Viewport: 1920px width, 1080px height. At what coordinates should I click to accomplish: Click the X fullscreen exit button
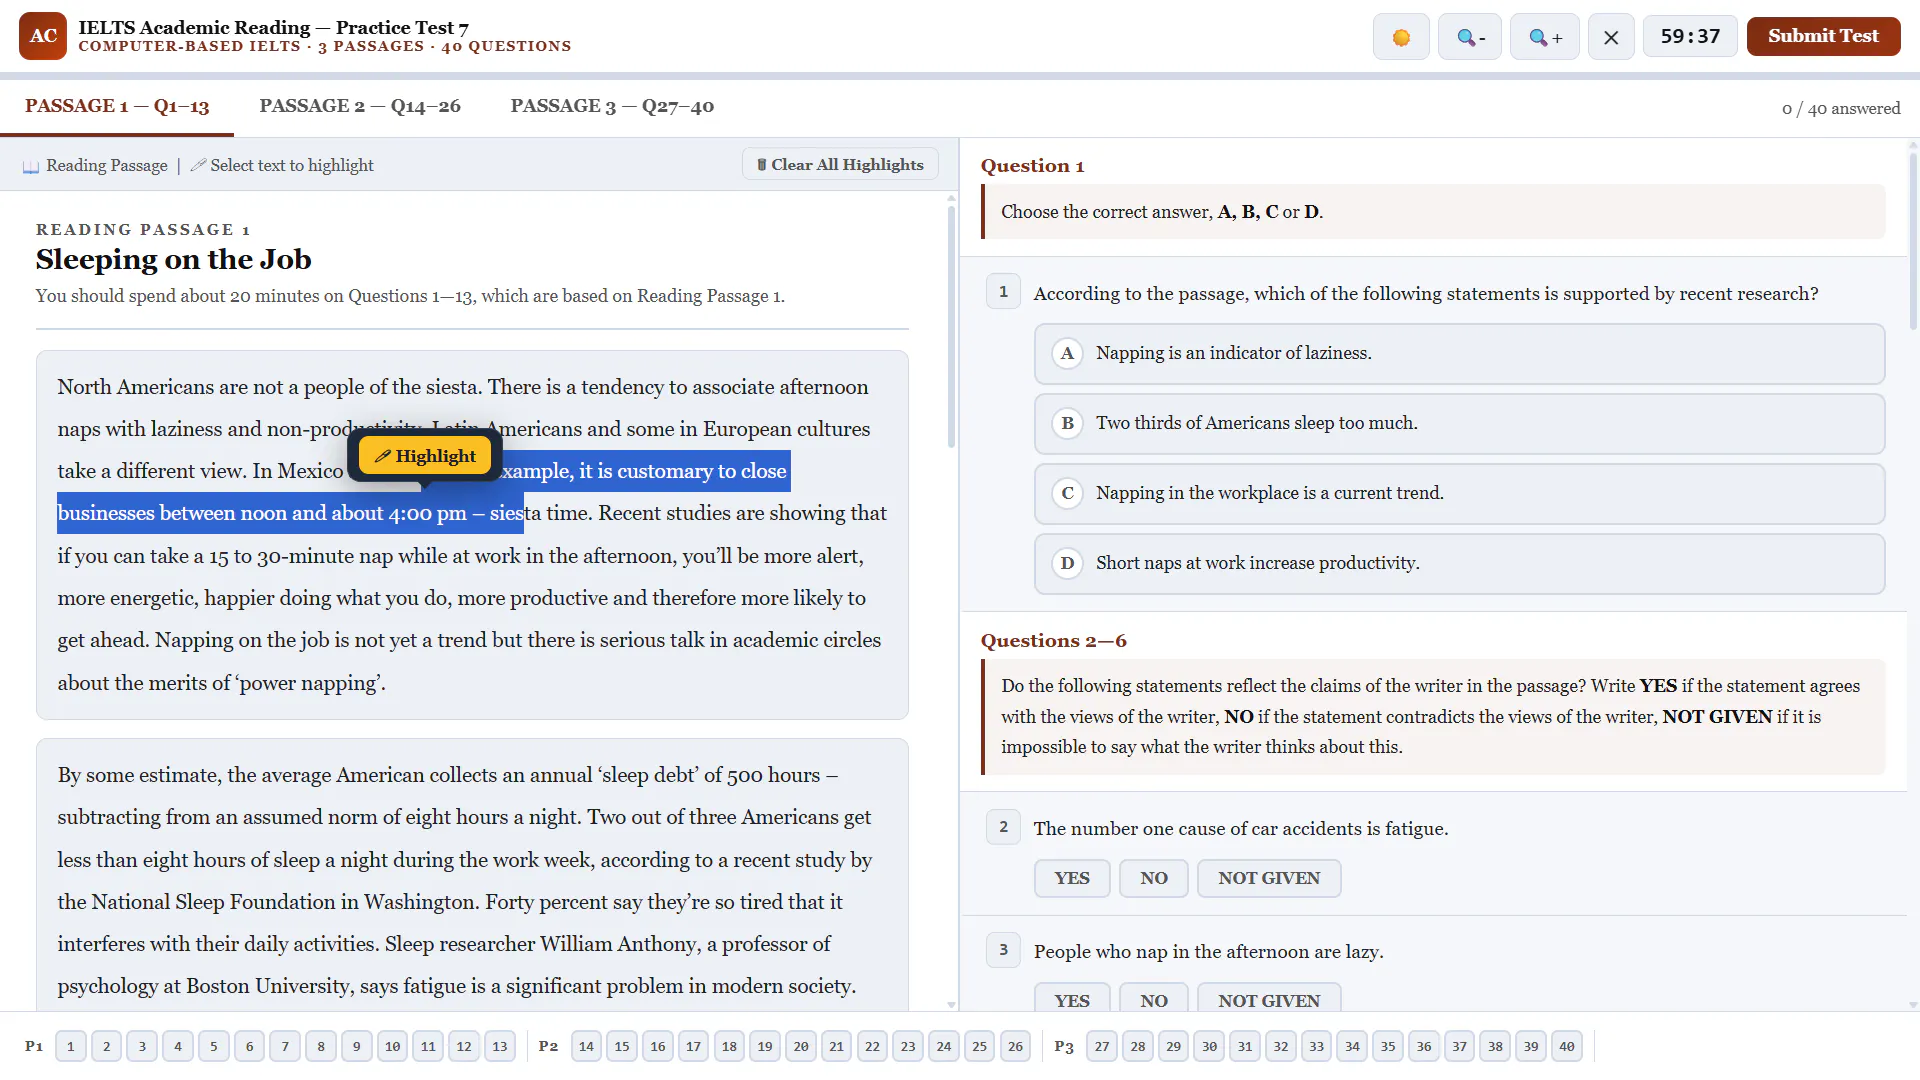coord(1611,37)
